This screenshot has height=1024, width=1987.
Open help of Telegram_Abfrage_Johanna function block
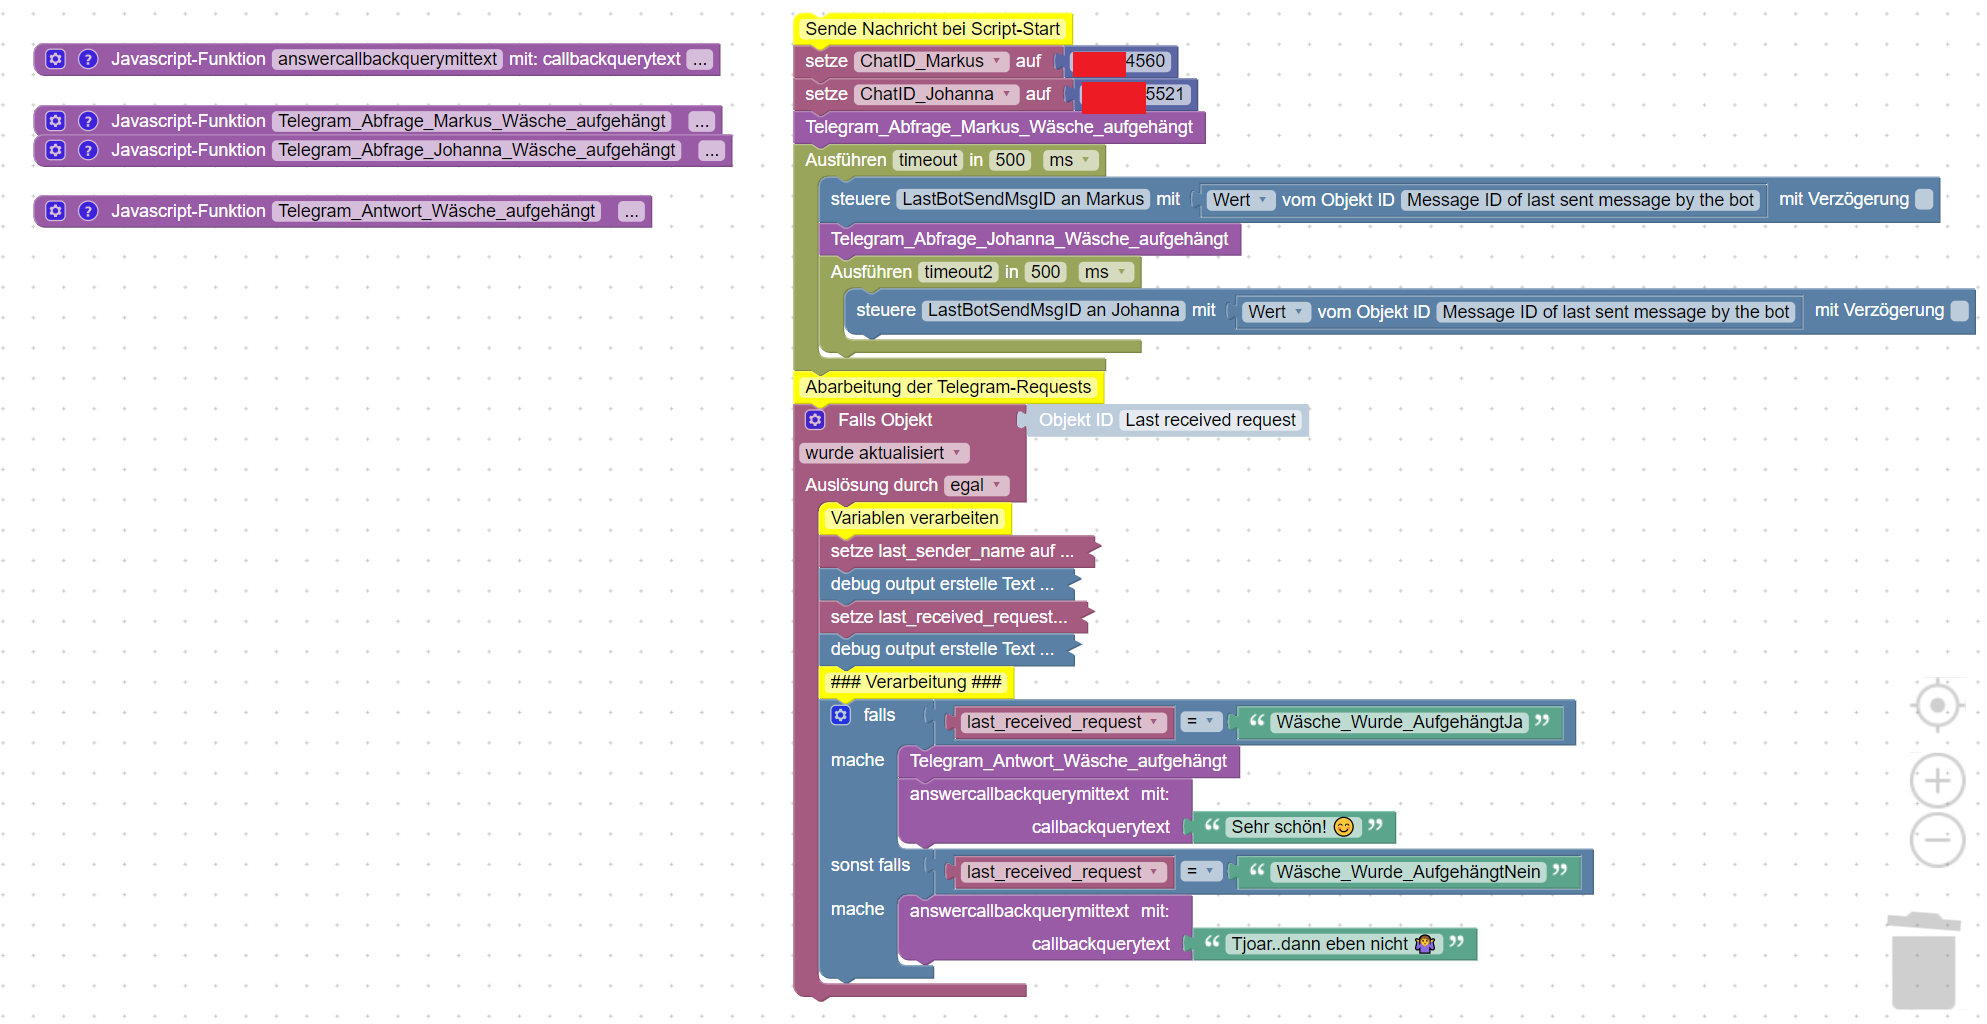(x=88, y=150)
